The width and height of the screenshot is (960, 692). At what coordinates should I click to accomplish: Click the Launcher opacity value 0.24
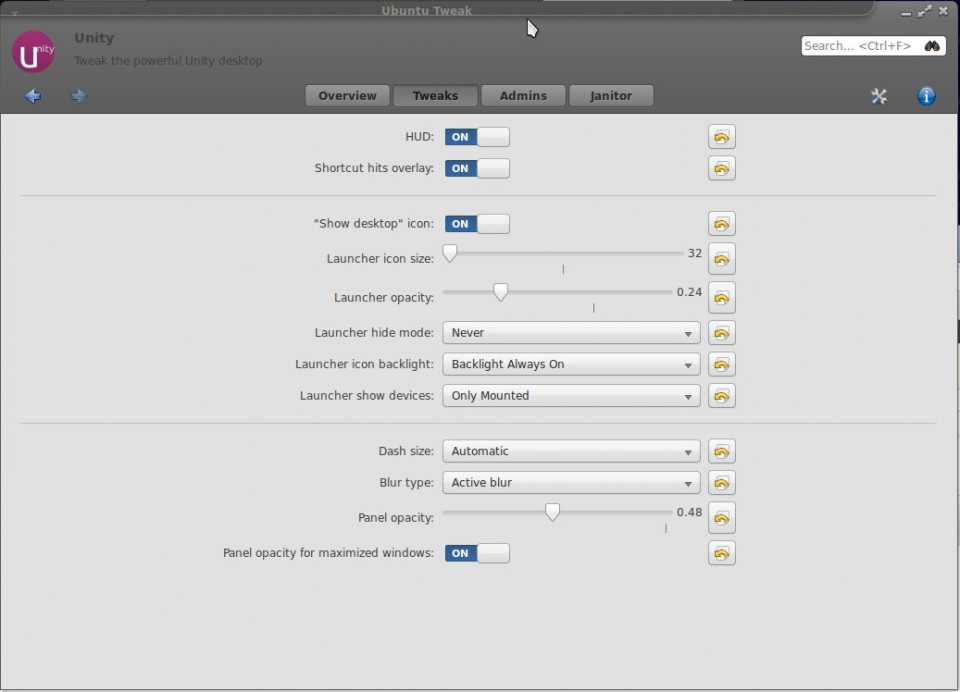pyautogui.click(x=689, y=292)
